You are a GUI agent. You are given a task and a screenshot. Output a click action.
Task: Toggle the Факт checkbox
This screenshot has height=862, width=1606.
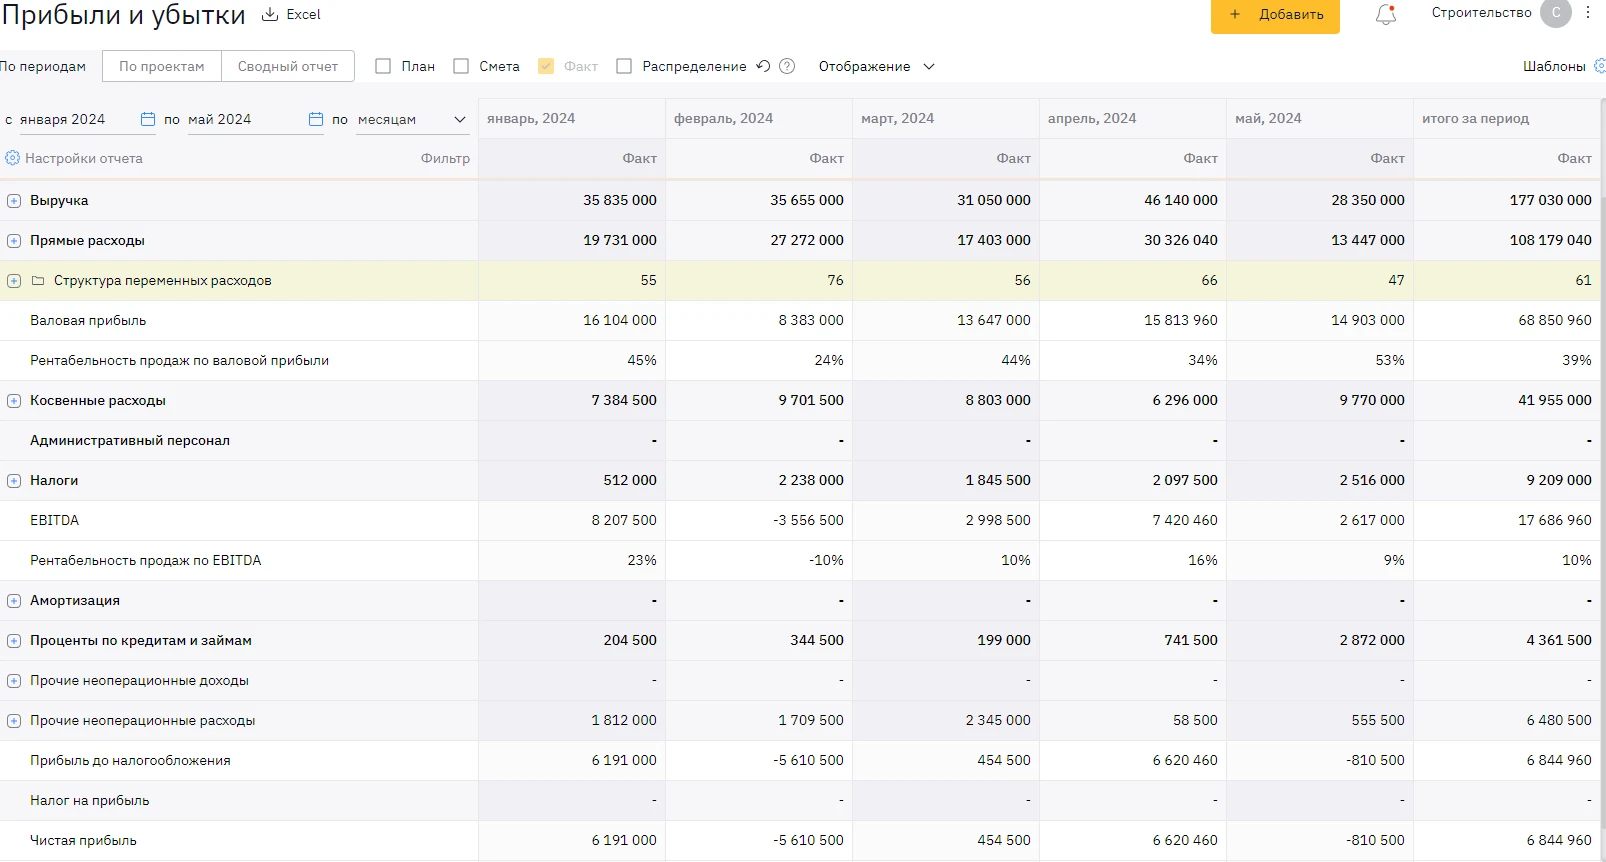(546, 66)
